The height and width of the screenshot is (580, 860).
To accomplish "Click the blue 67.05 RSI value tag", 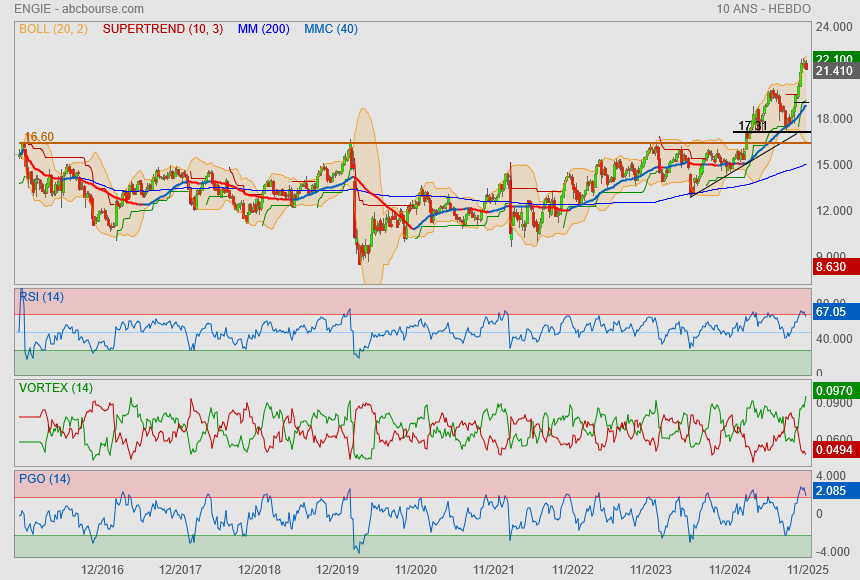I will (832, 312).
